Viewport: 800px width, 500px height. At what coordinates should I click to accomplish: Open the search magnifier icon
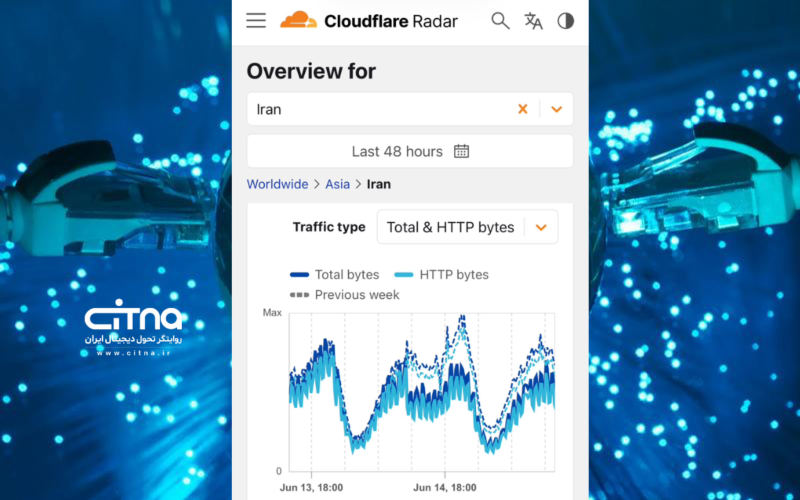coord(500,21)
